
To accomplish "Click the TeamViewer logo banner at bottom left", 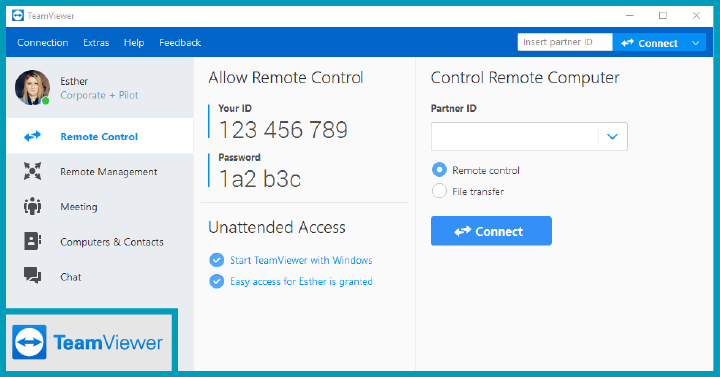I will pos(89,342).
